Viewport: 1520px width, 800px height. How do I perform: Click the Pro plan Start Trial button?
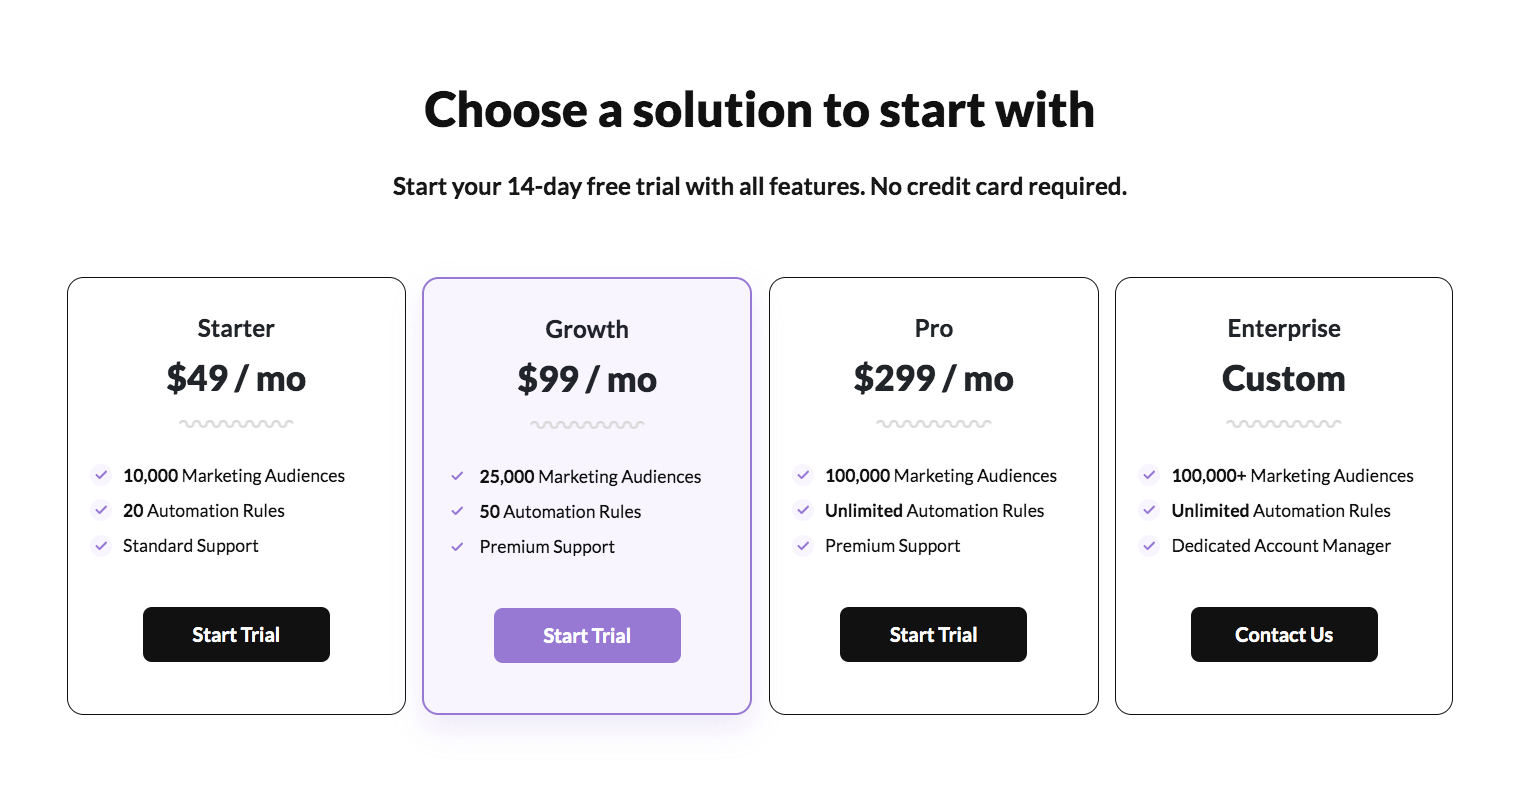pyautogui.click(x=933, y=634)
